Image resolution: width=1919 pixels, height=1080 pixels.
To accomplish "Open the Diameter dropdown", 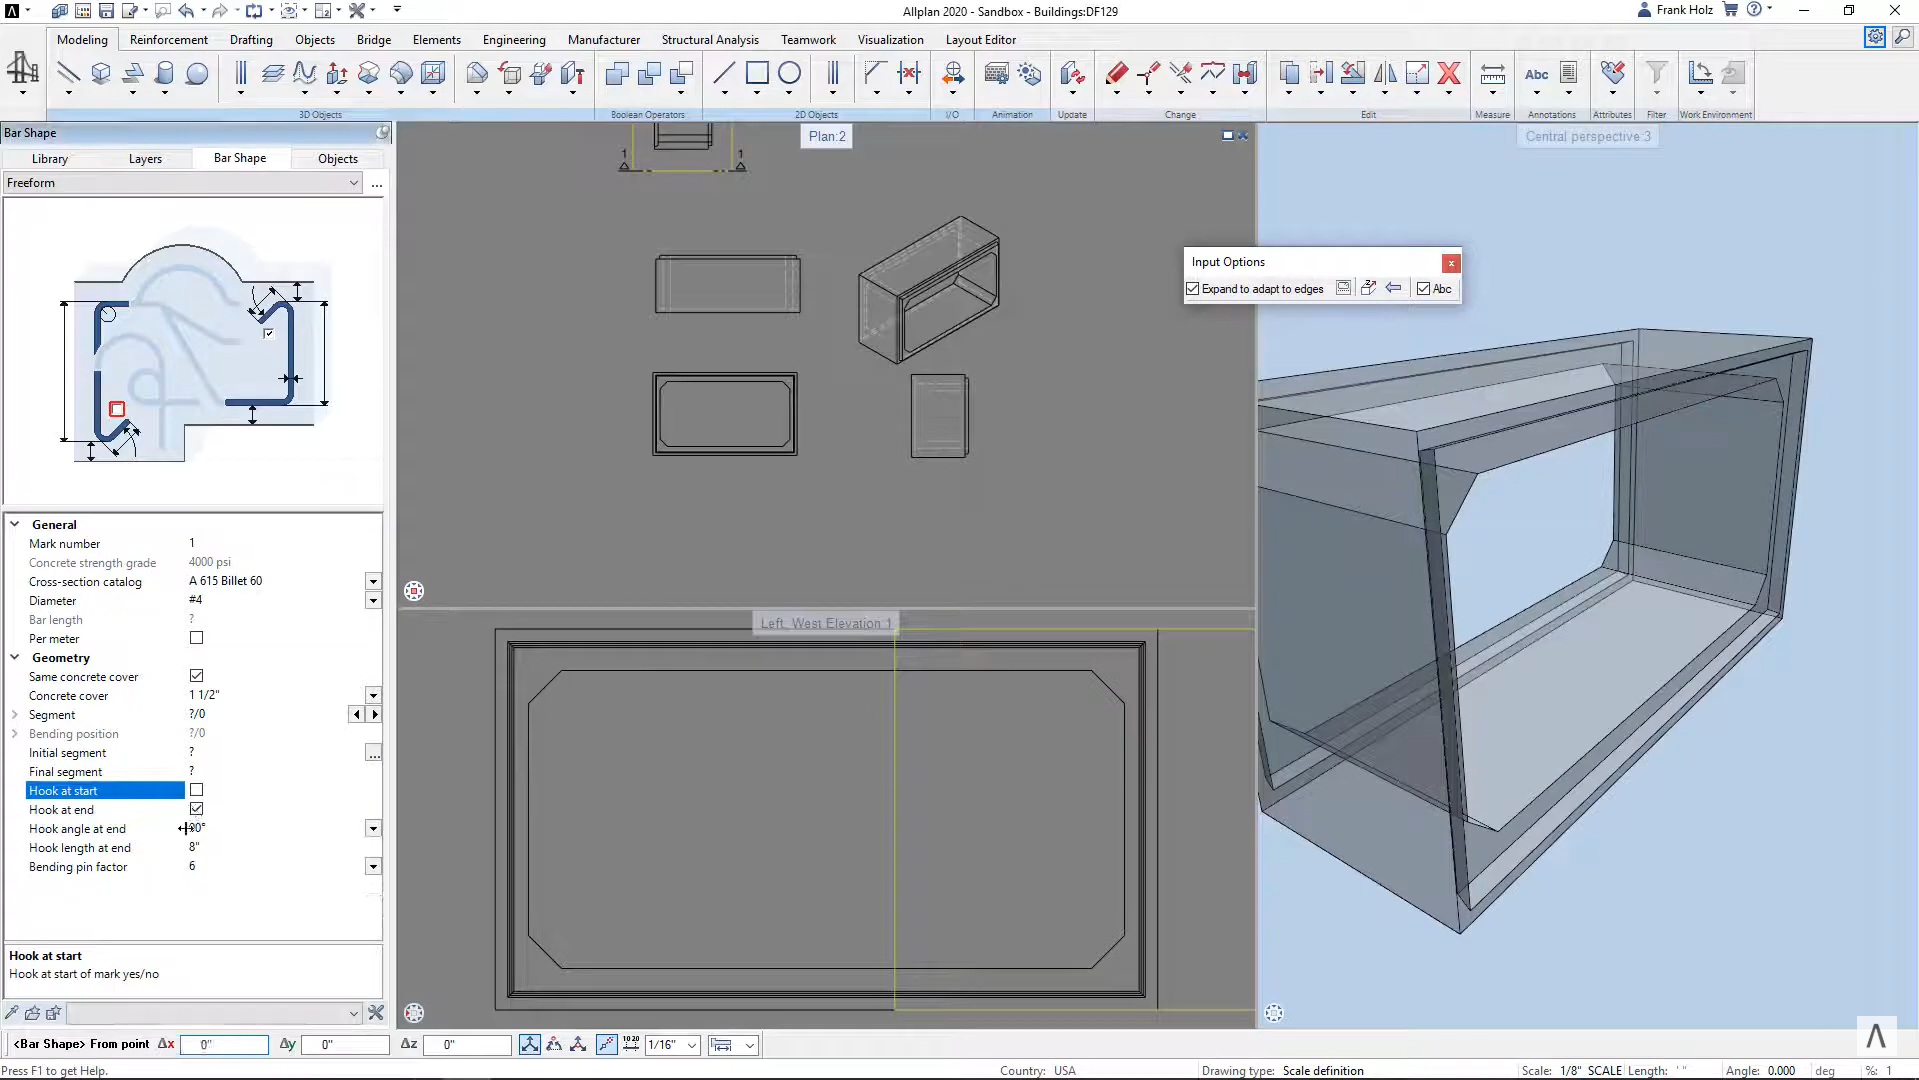I will 372,600.
